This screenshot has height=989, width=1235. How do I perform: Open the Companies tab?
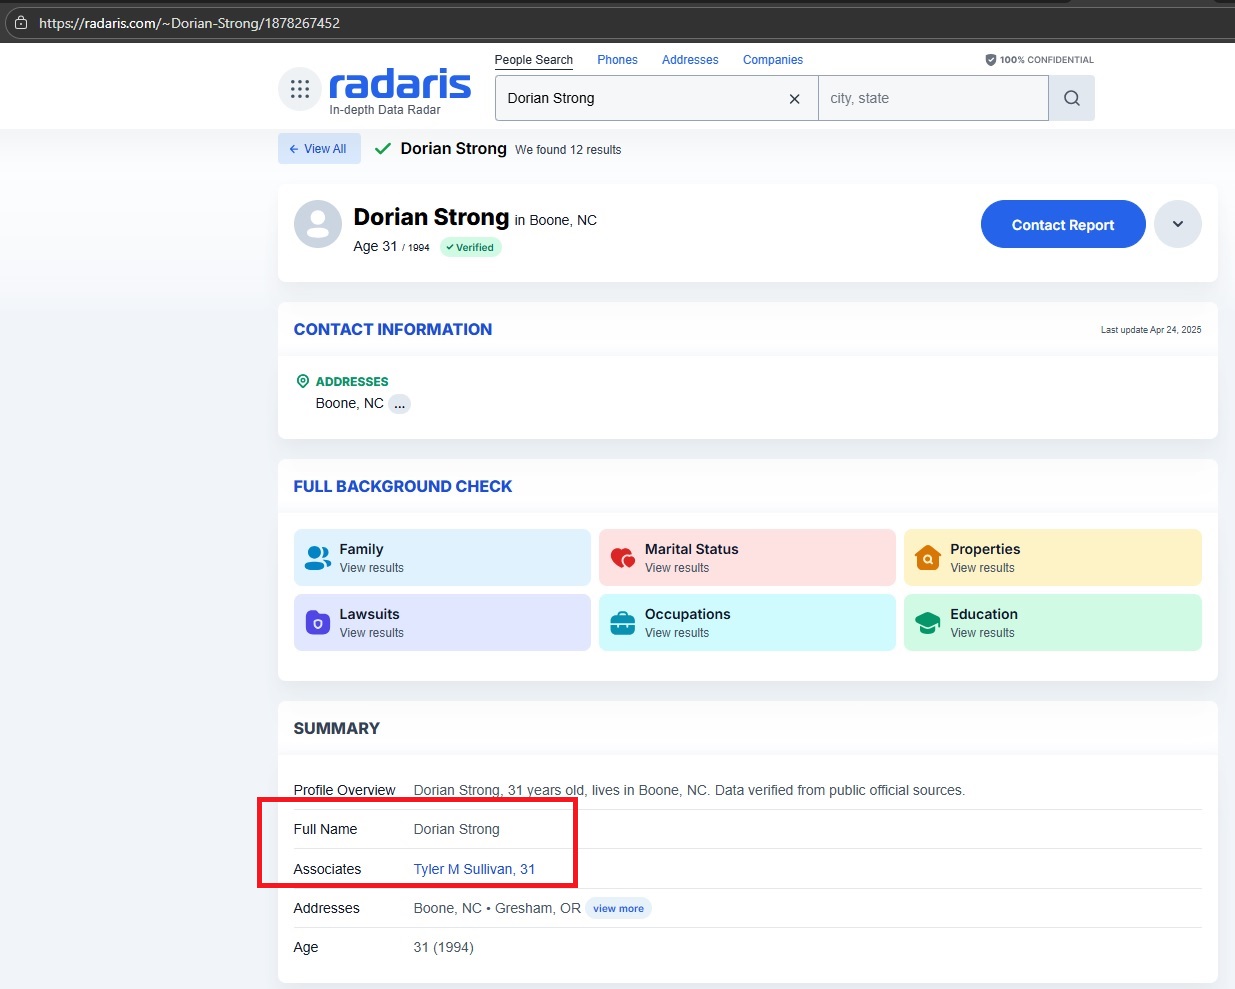[x=772, y=60]
